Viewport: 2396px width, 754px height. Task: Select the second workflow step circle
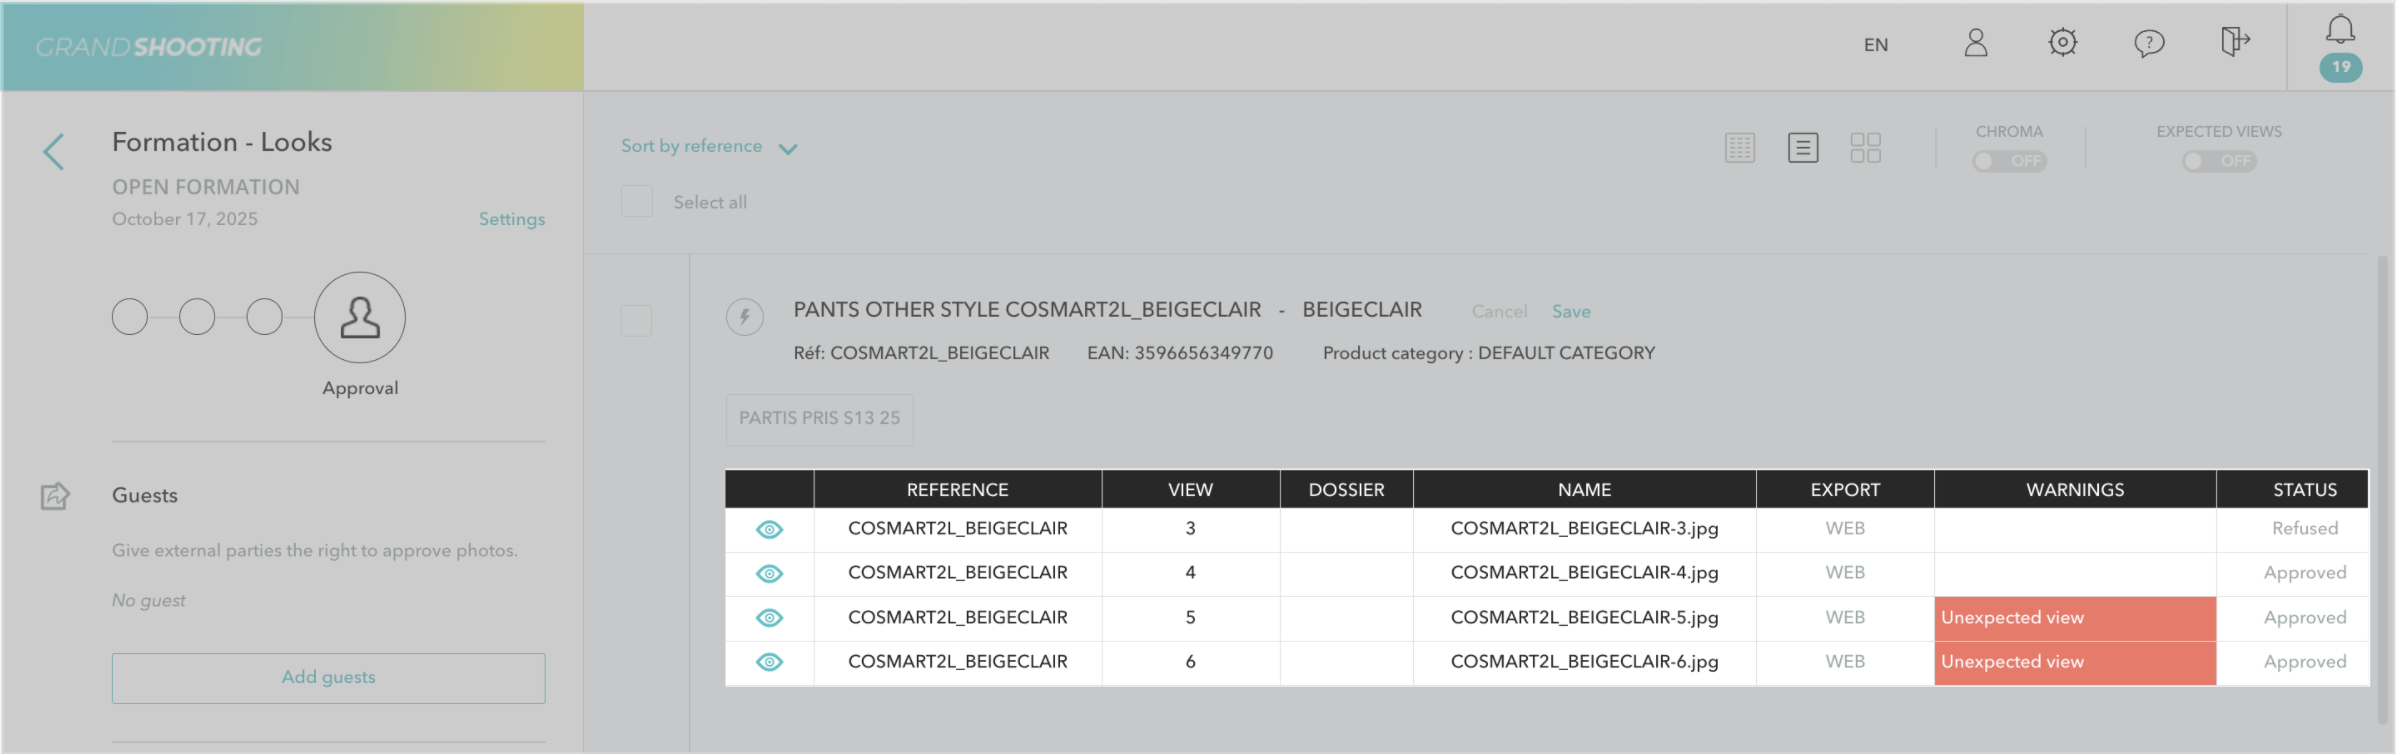[x=197, y=317]
